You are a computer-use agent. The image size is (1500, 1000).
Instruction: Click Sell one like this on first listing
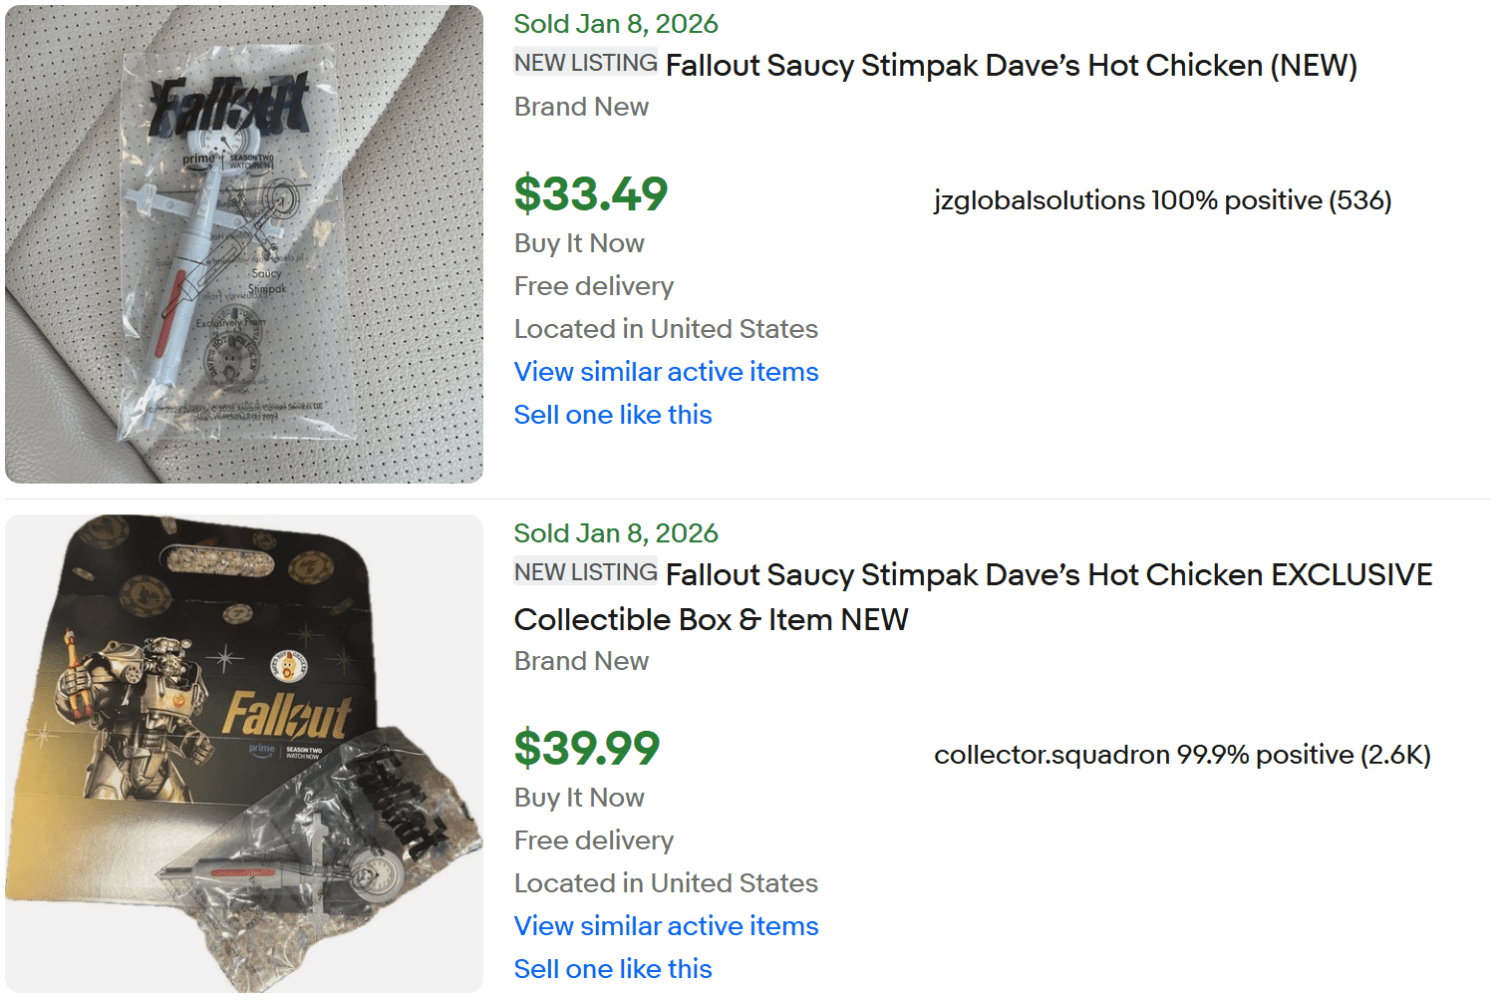(x=612, y=414)
